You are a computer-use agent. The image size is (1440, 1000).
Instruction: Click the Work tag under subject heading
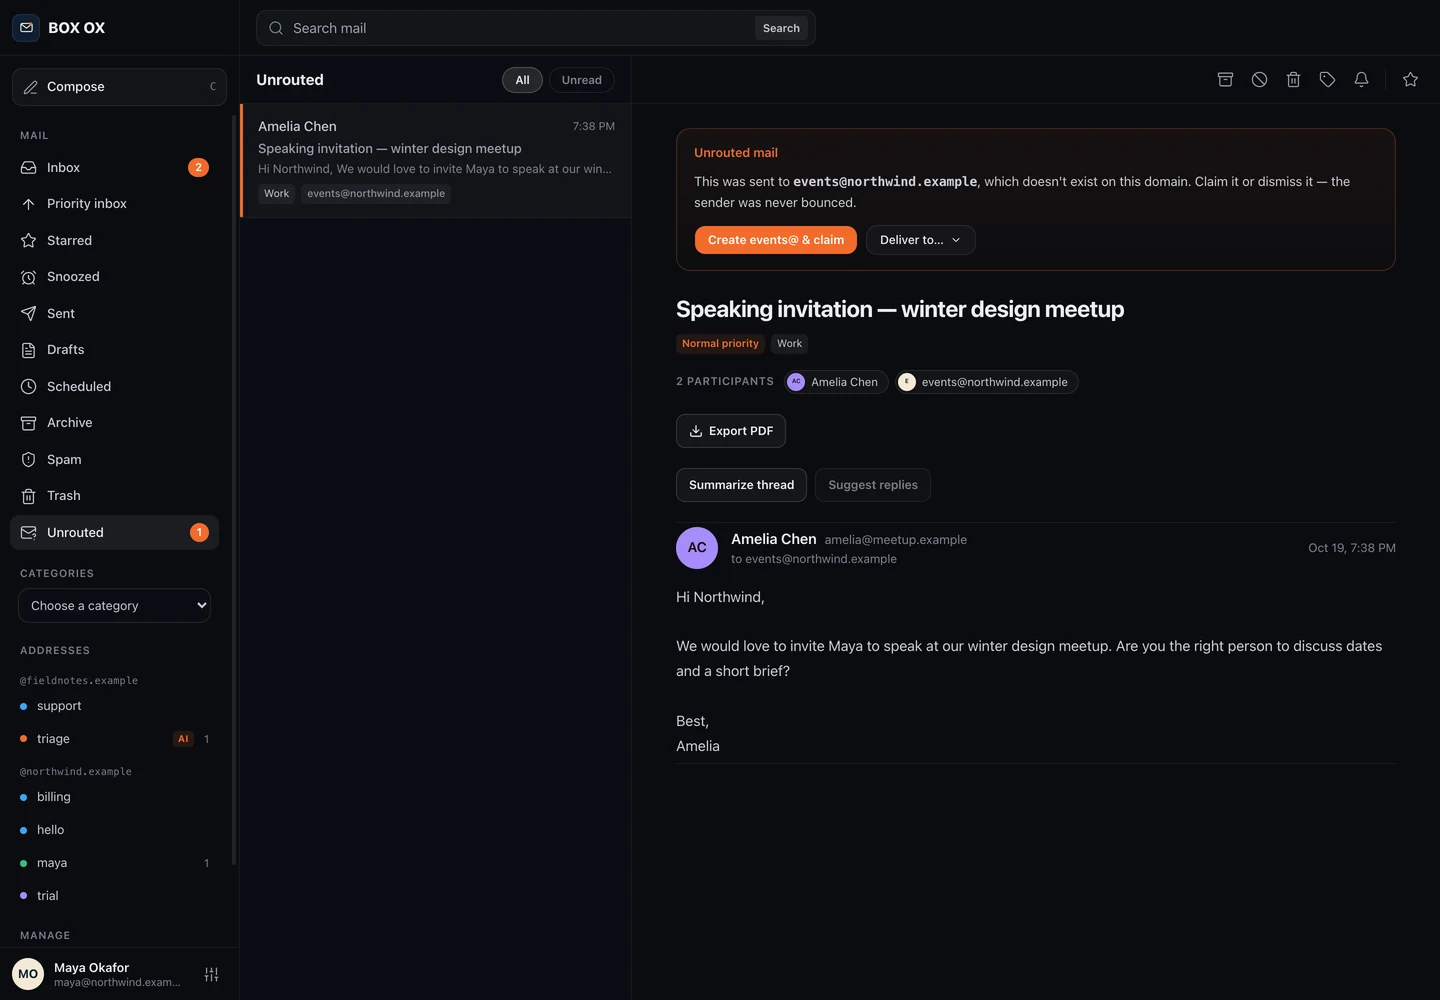click(x=789, y=344)
